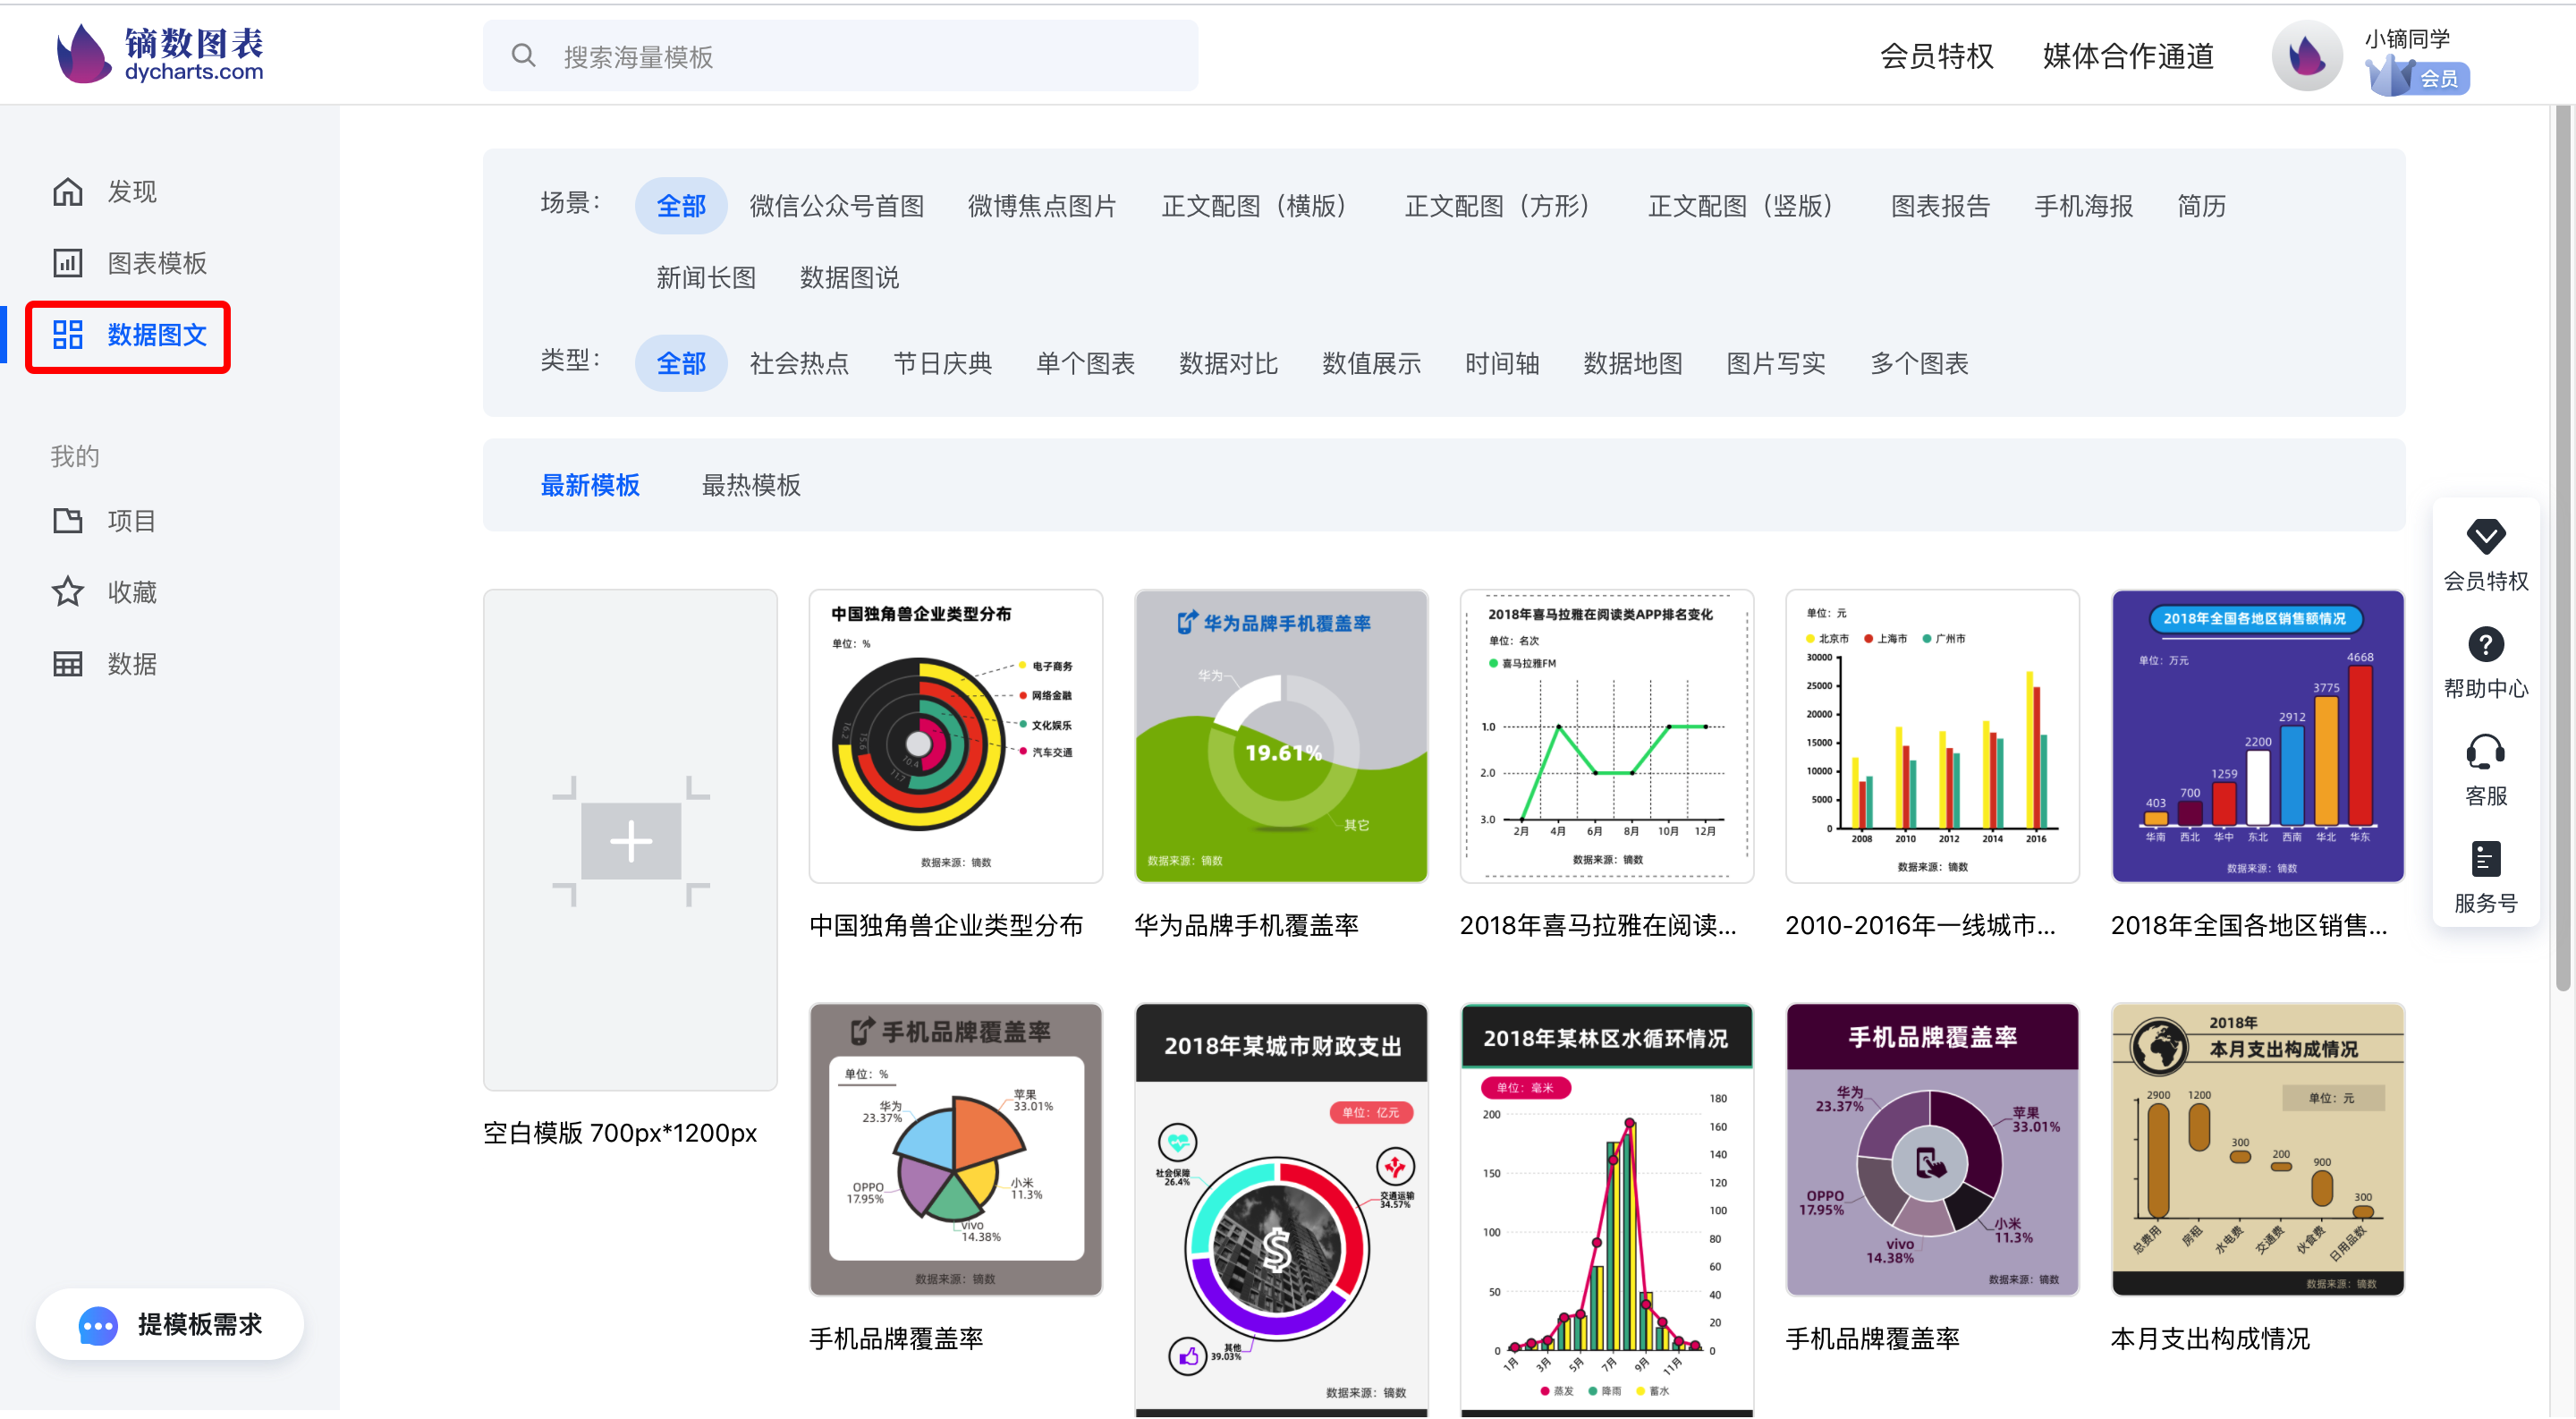The width and height of the screenshot is (2576, 1419).
Task: Open pie chart 手机品牌覆盖率 gray thumbnail
Action: 956,1150
